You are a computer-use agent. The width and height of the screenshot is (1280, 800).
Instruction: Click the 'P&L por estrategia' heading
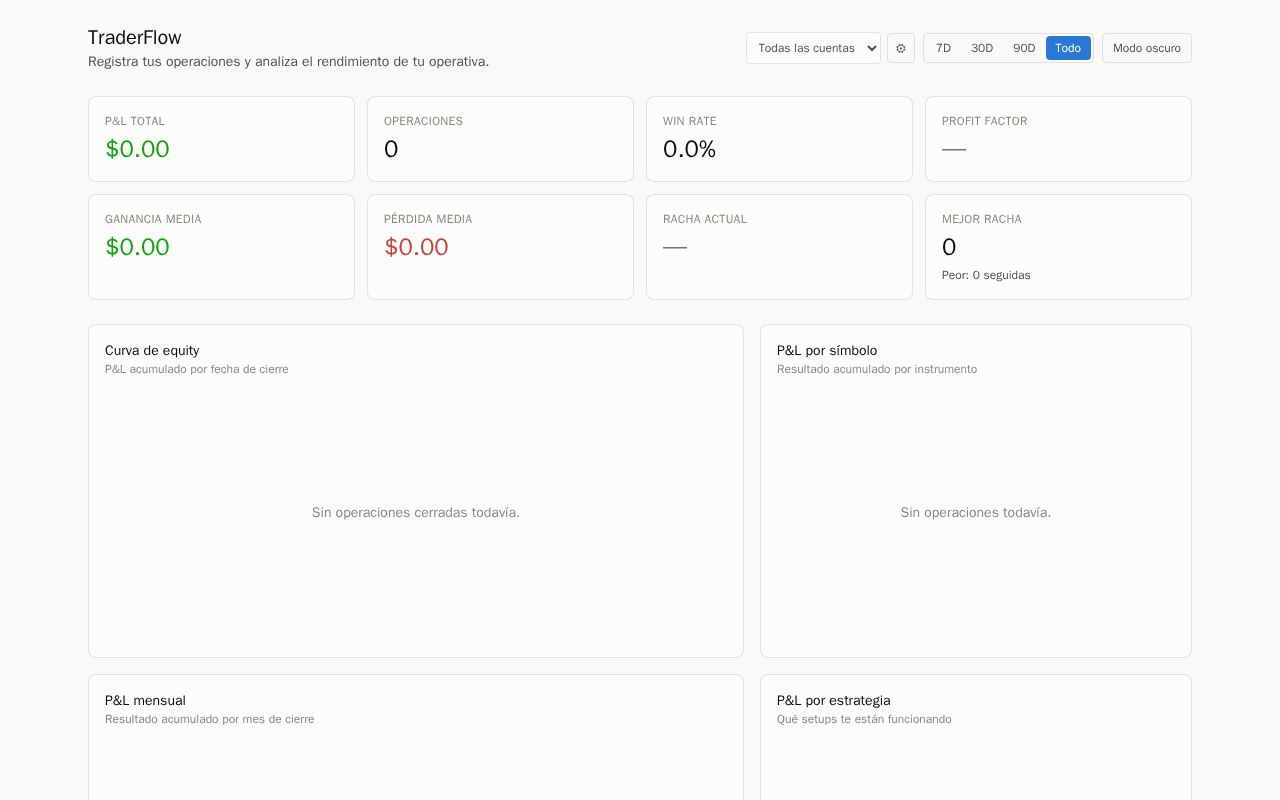click(x=834, y=701)
